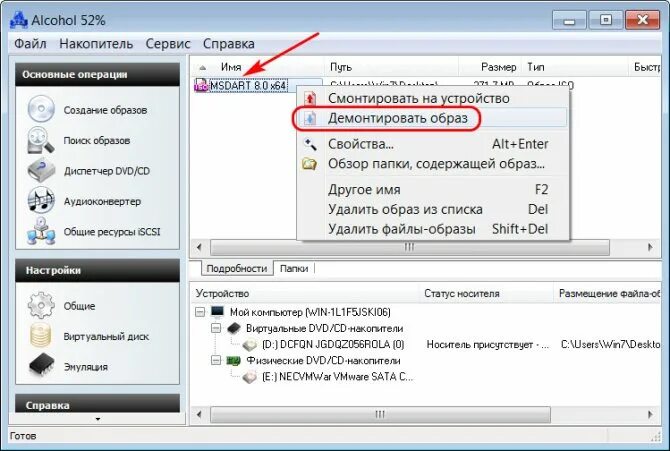Open the Накопитель menu
670x451 pixels.
96,43
